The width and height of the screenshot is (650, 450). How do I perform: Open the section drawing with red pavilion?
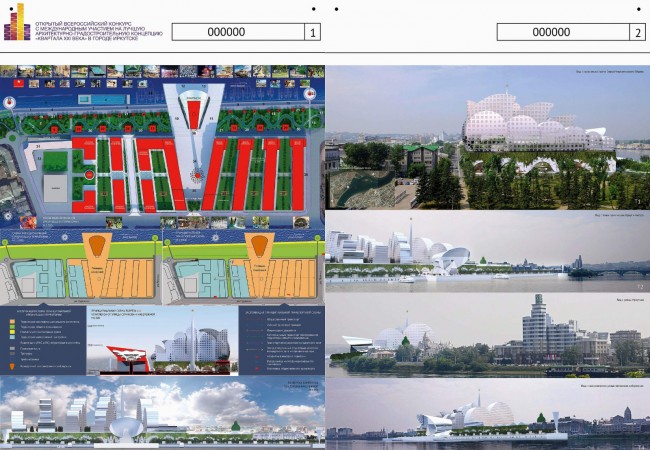point(162,341)
